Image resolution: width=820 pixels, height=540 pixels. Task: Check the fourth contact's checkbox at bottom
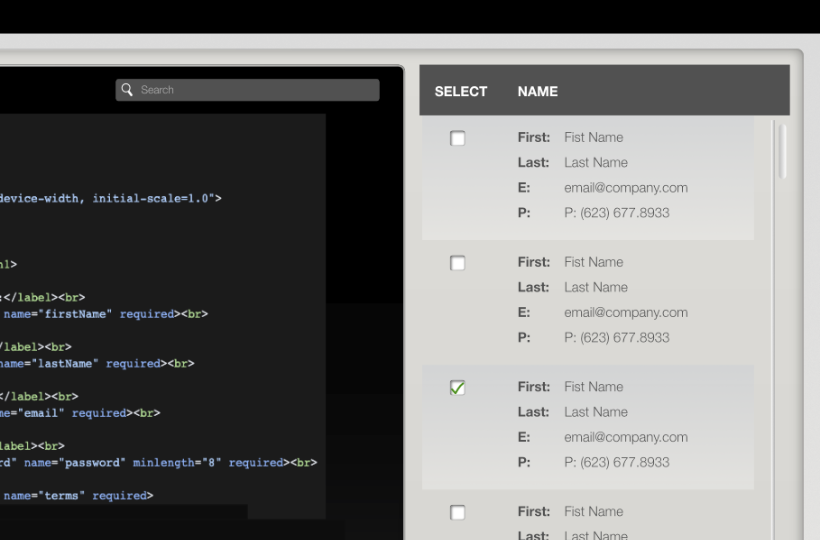click(458, 512)
